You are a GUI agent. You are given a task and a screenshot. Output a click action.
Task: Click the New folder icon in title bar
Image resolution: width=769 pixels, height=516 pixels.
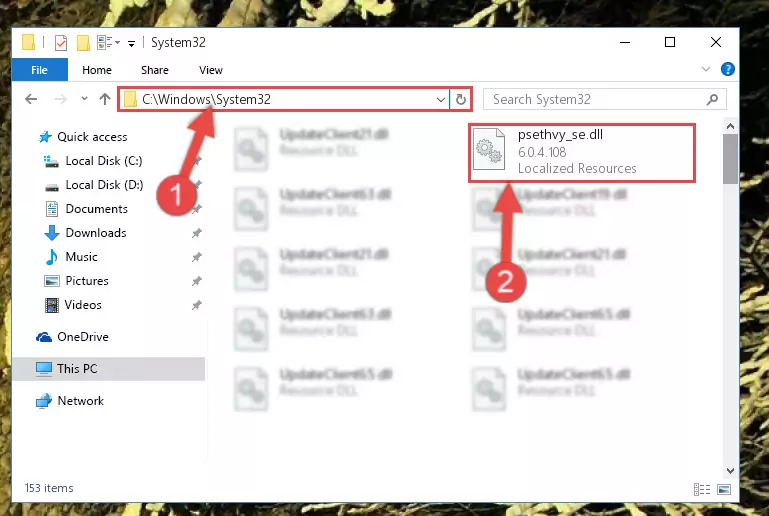(x=83, y=43)
